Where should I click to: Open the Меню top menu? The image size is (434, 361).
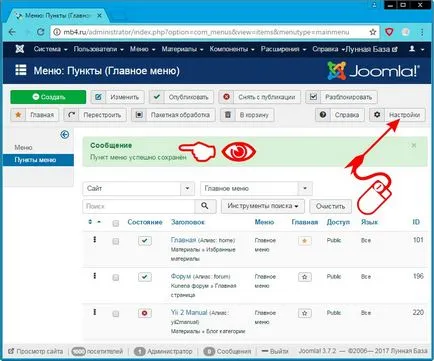coord(142,49)
